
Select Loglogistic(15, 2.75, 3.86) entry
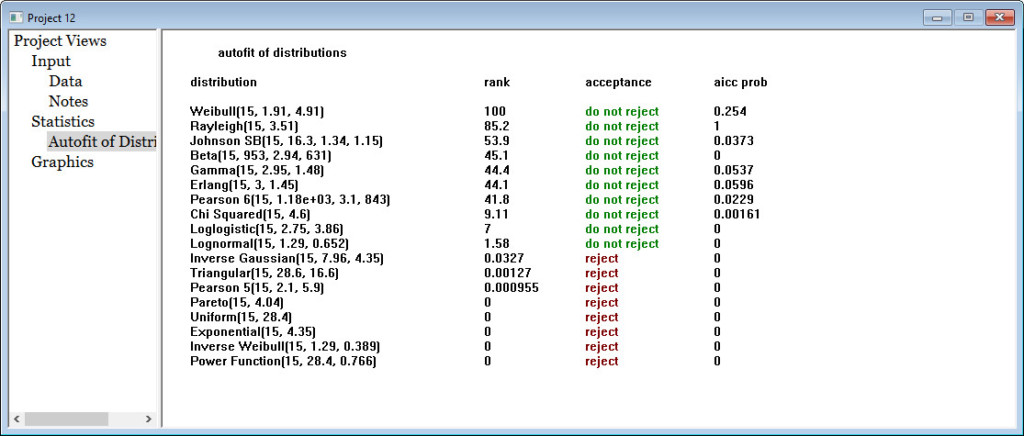266,229
